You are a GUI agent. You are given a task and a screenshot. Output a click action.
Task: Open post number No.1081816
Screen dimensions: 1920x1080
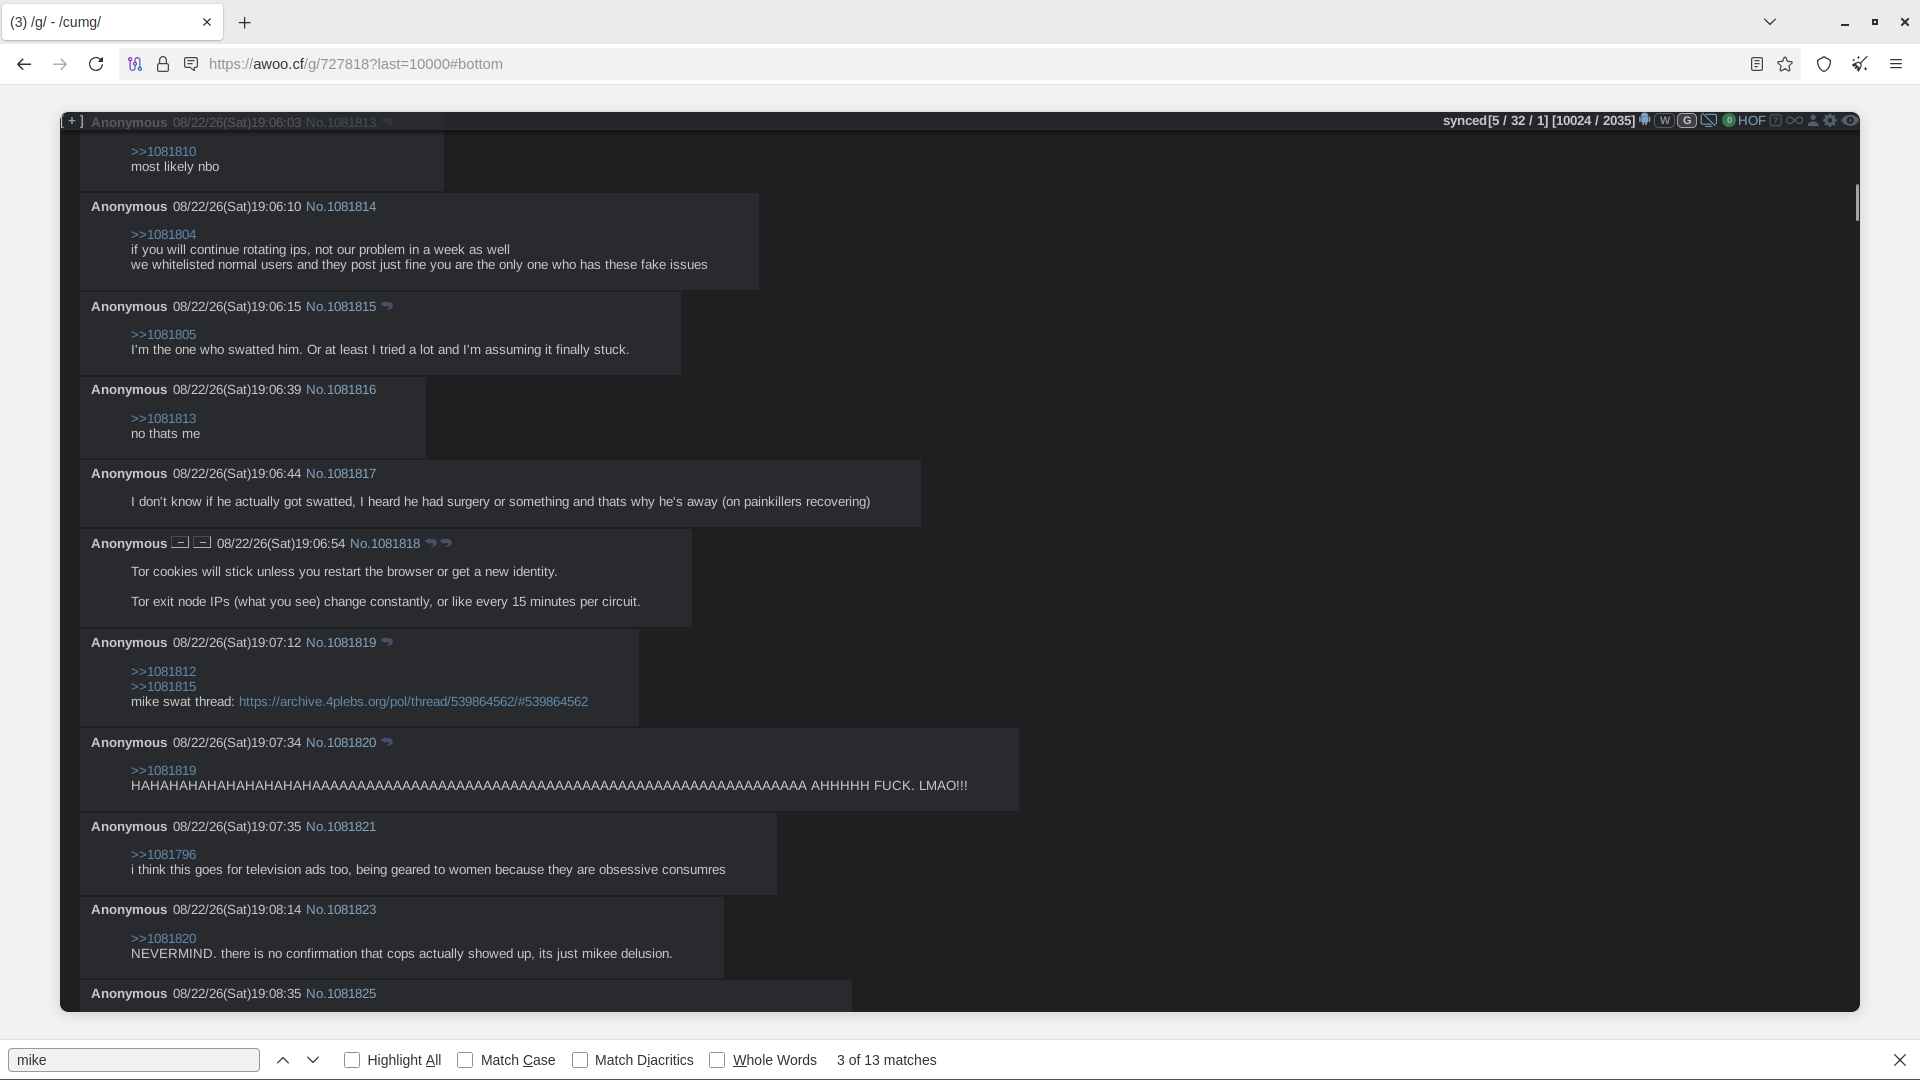(341, 390)
